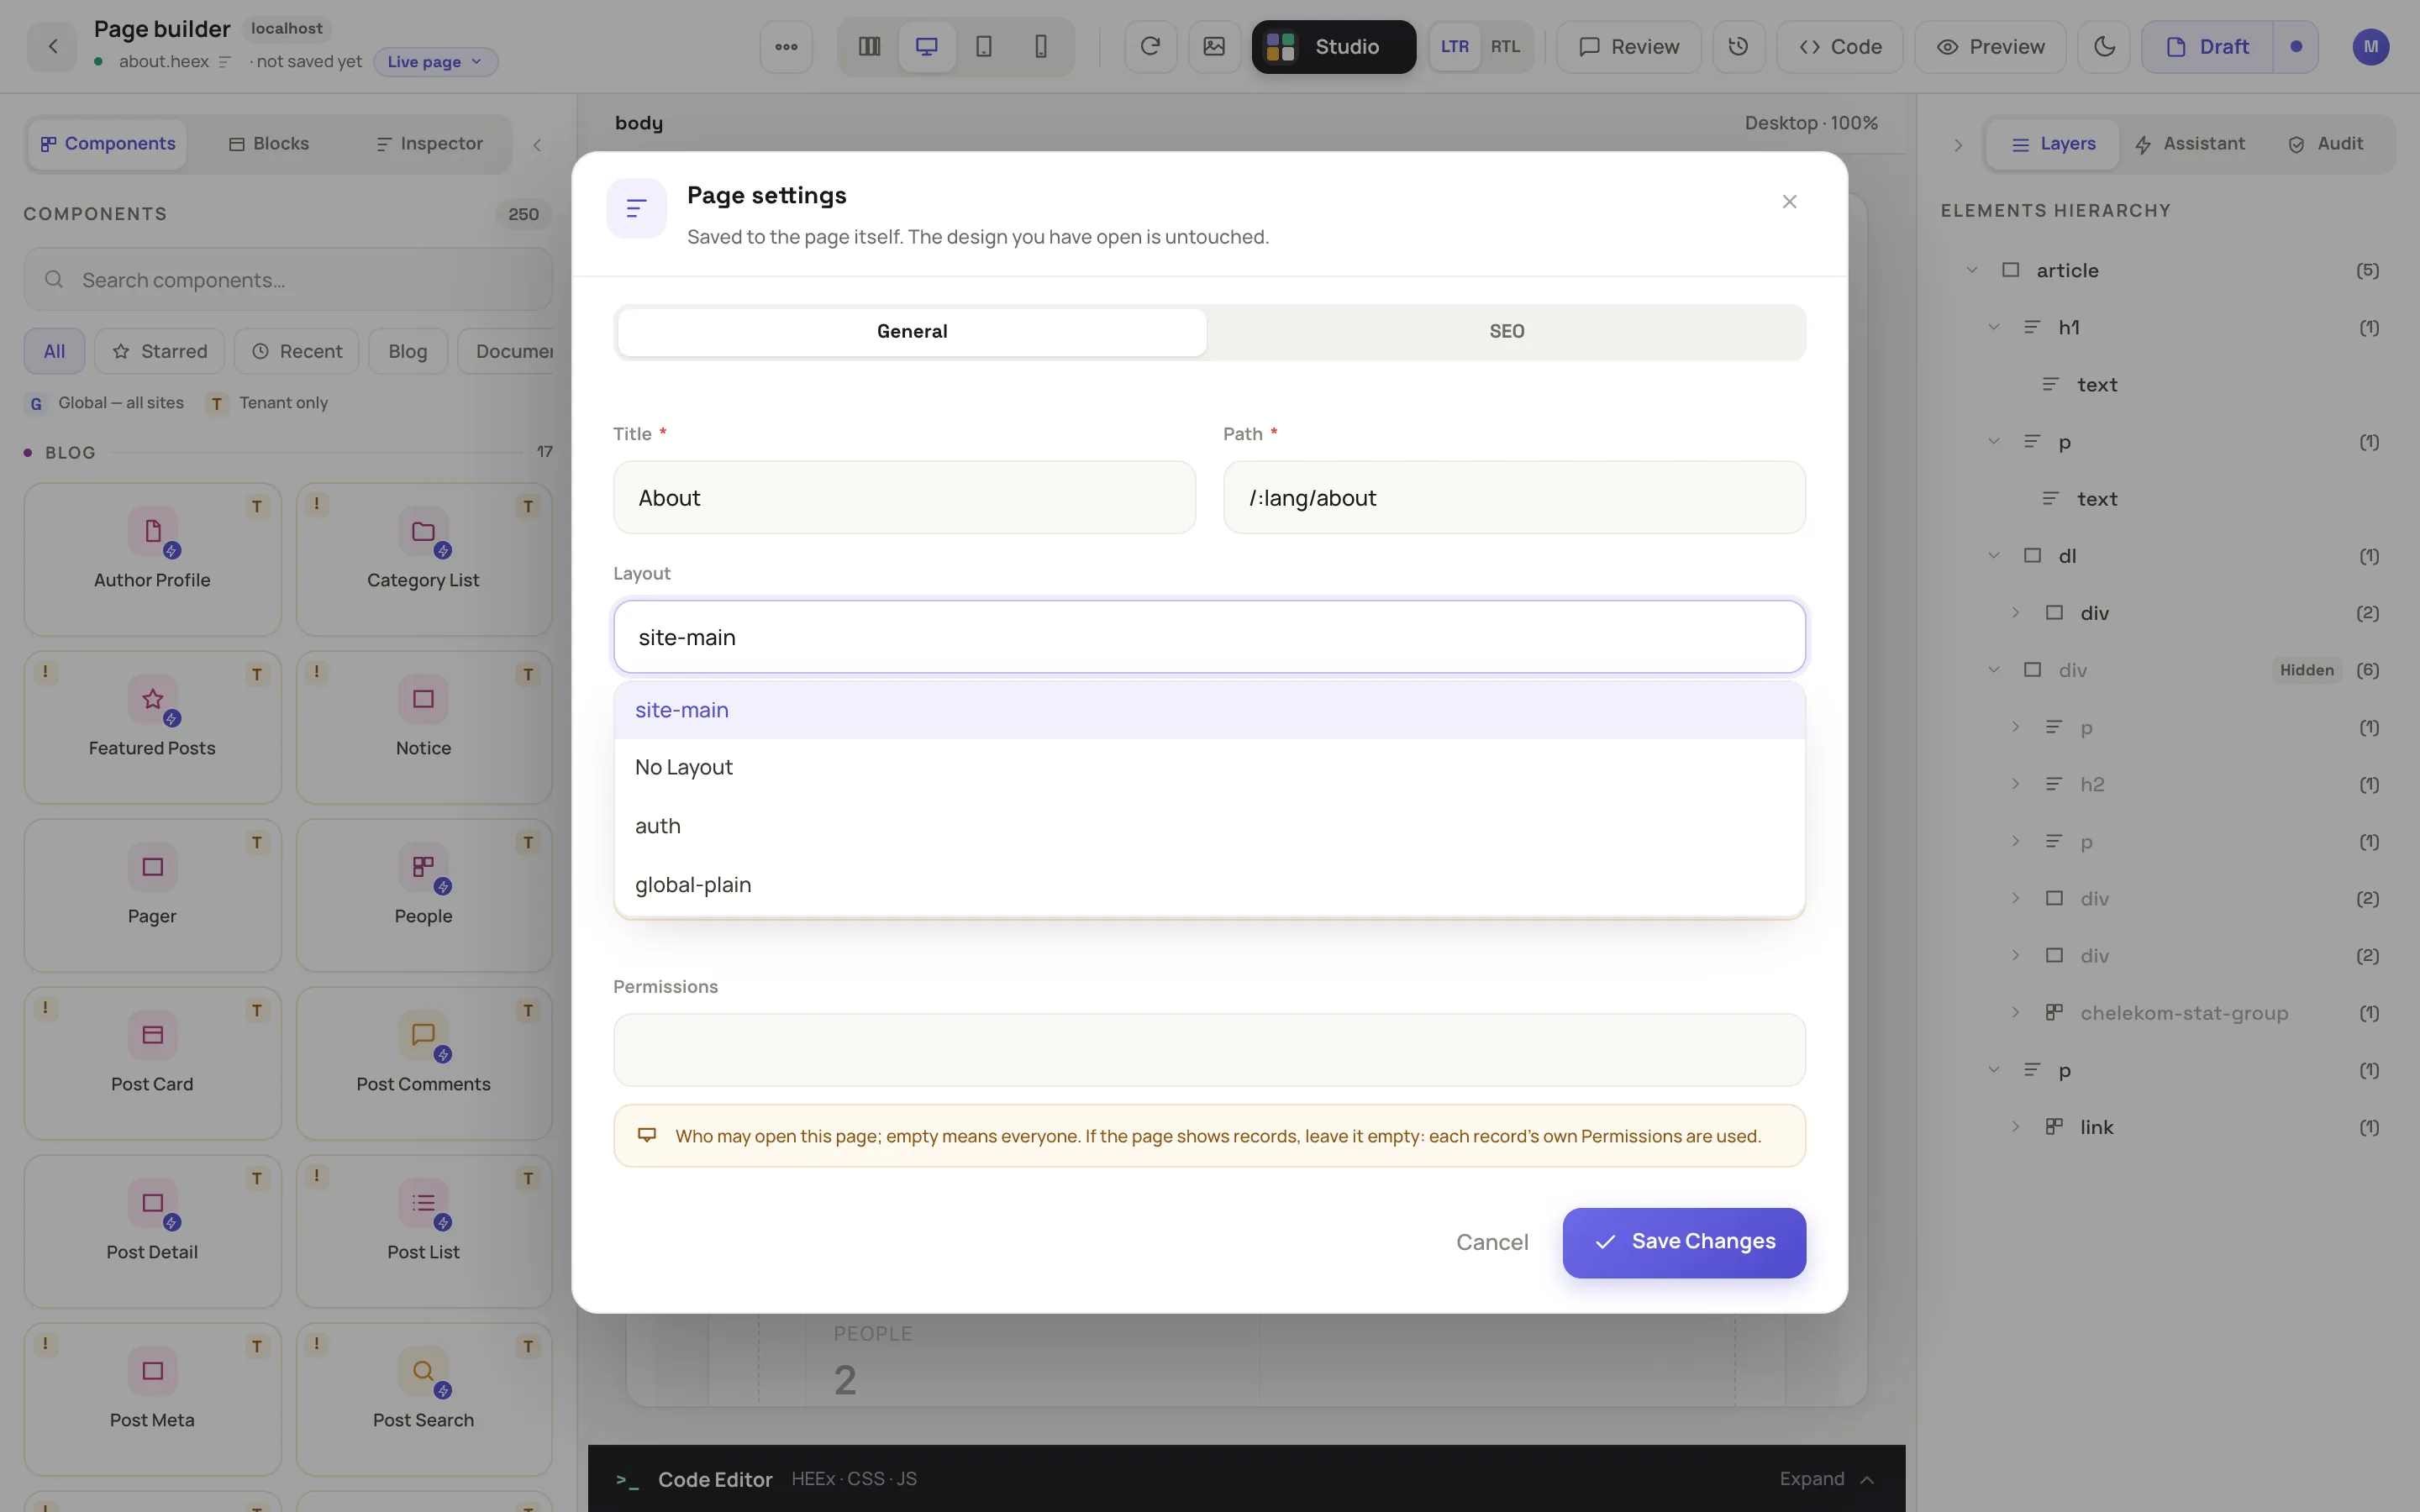
Task: Click the refresh canvas icon
Action: [1151, 47]
